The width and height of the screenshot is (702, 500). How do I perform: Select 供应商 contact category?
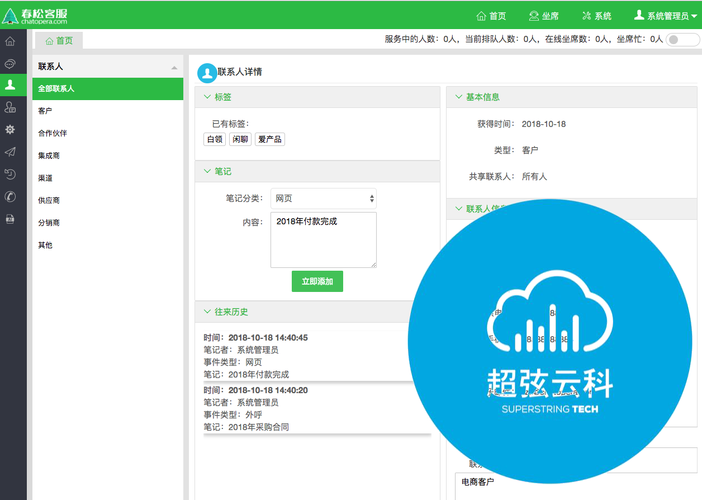107,201
